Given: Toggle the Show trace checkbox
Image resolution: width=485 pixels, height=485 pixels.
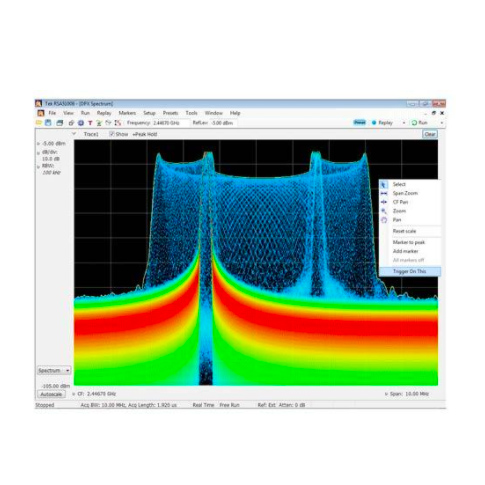Looking at the screenshot, I should 112,134.
